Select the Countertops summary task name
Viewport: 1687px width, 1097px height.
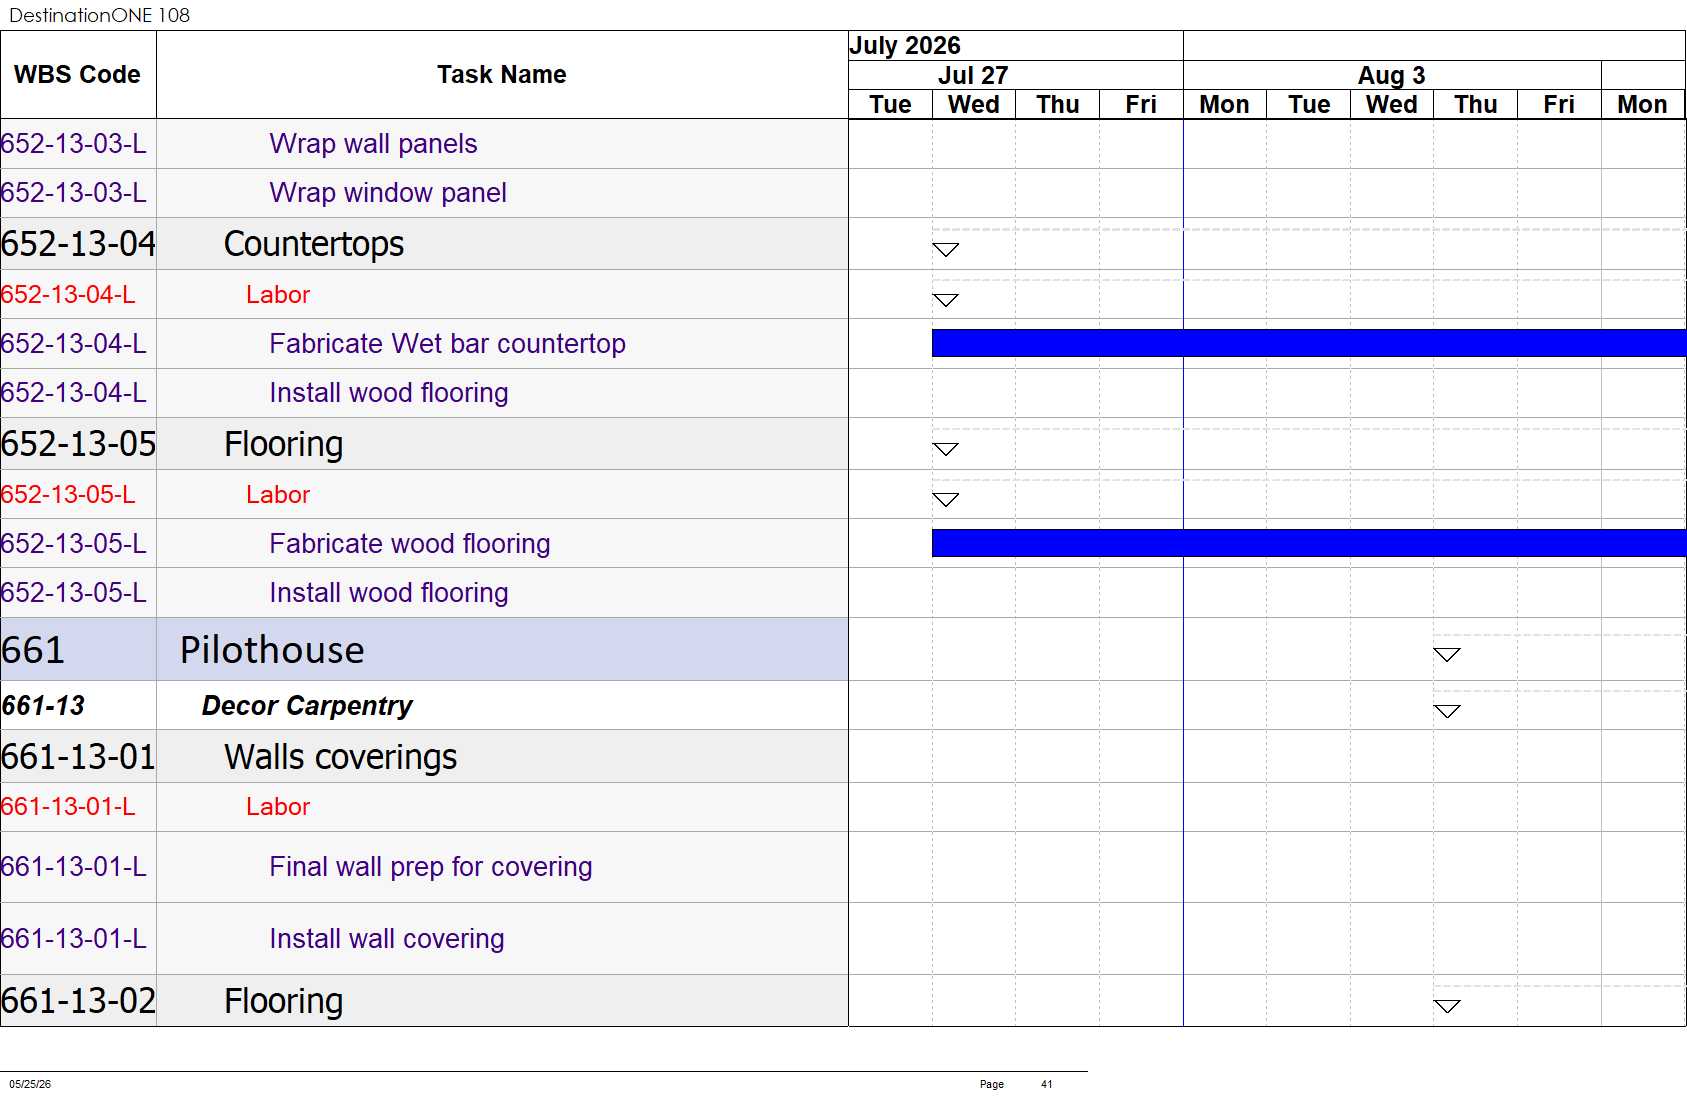click(x=314, y=244)
